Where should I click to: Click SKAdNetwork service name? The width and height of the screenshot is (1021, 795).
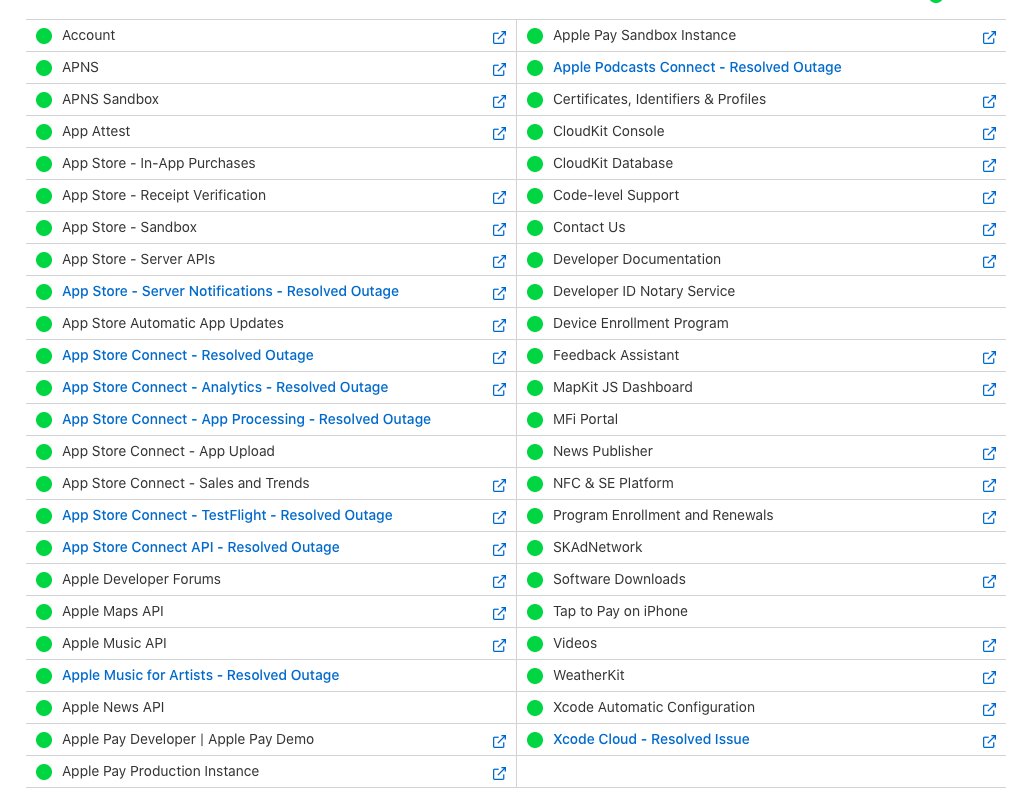pos(598,547)
